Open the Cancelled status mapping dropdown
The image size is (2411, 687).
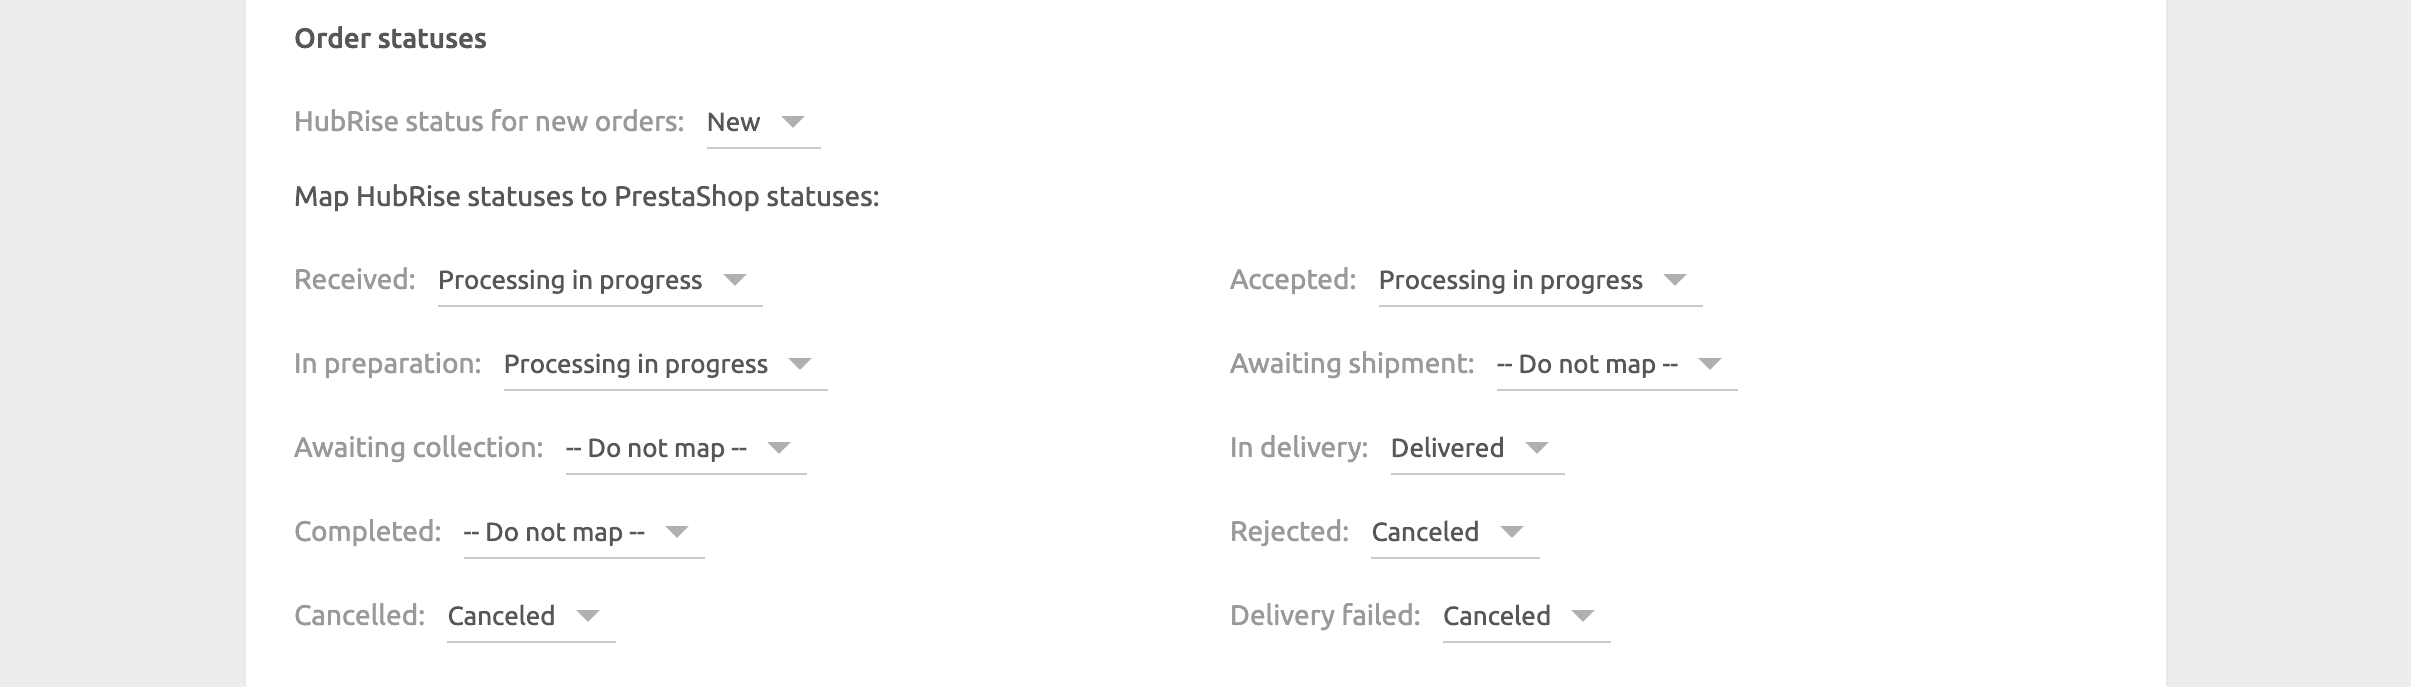[x=500, y=616]
